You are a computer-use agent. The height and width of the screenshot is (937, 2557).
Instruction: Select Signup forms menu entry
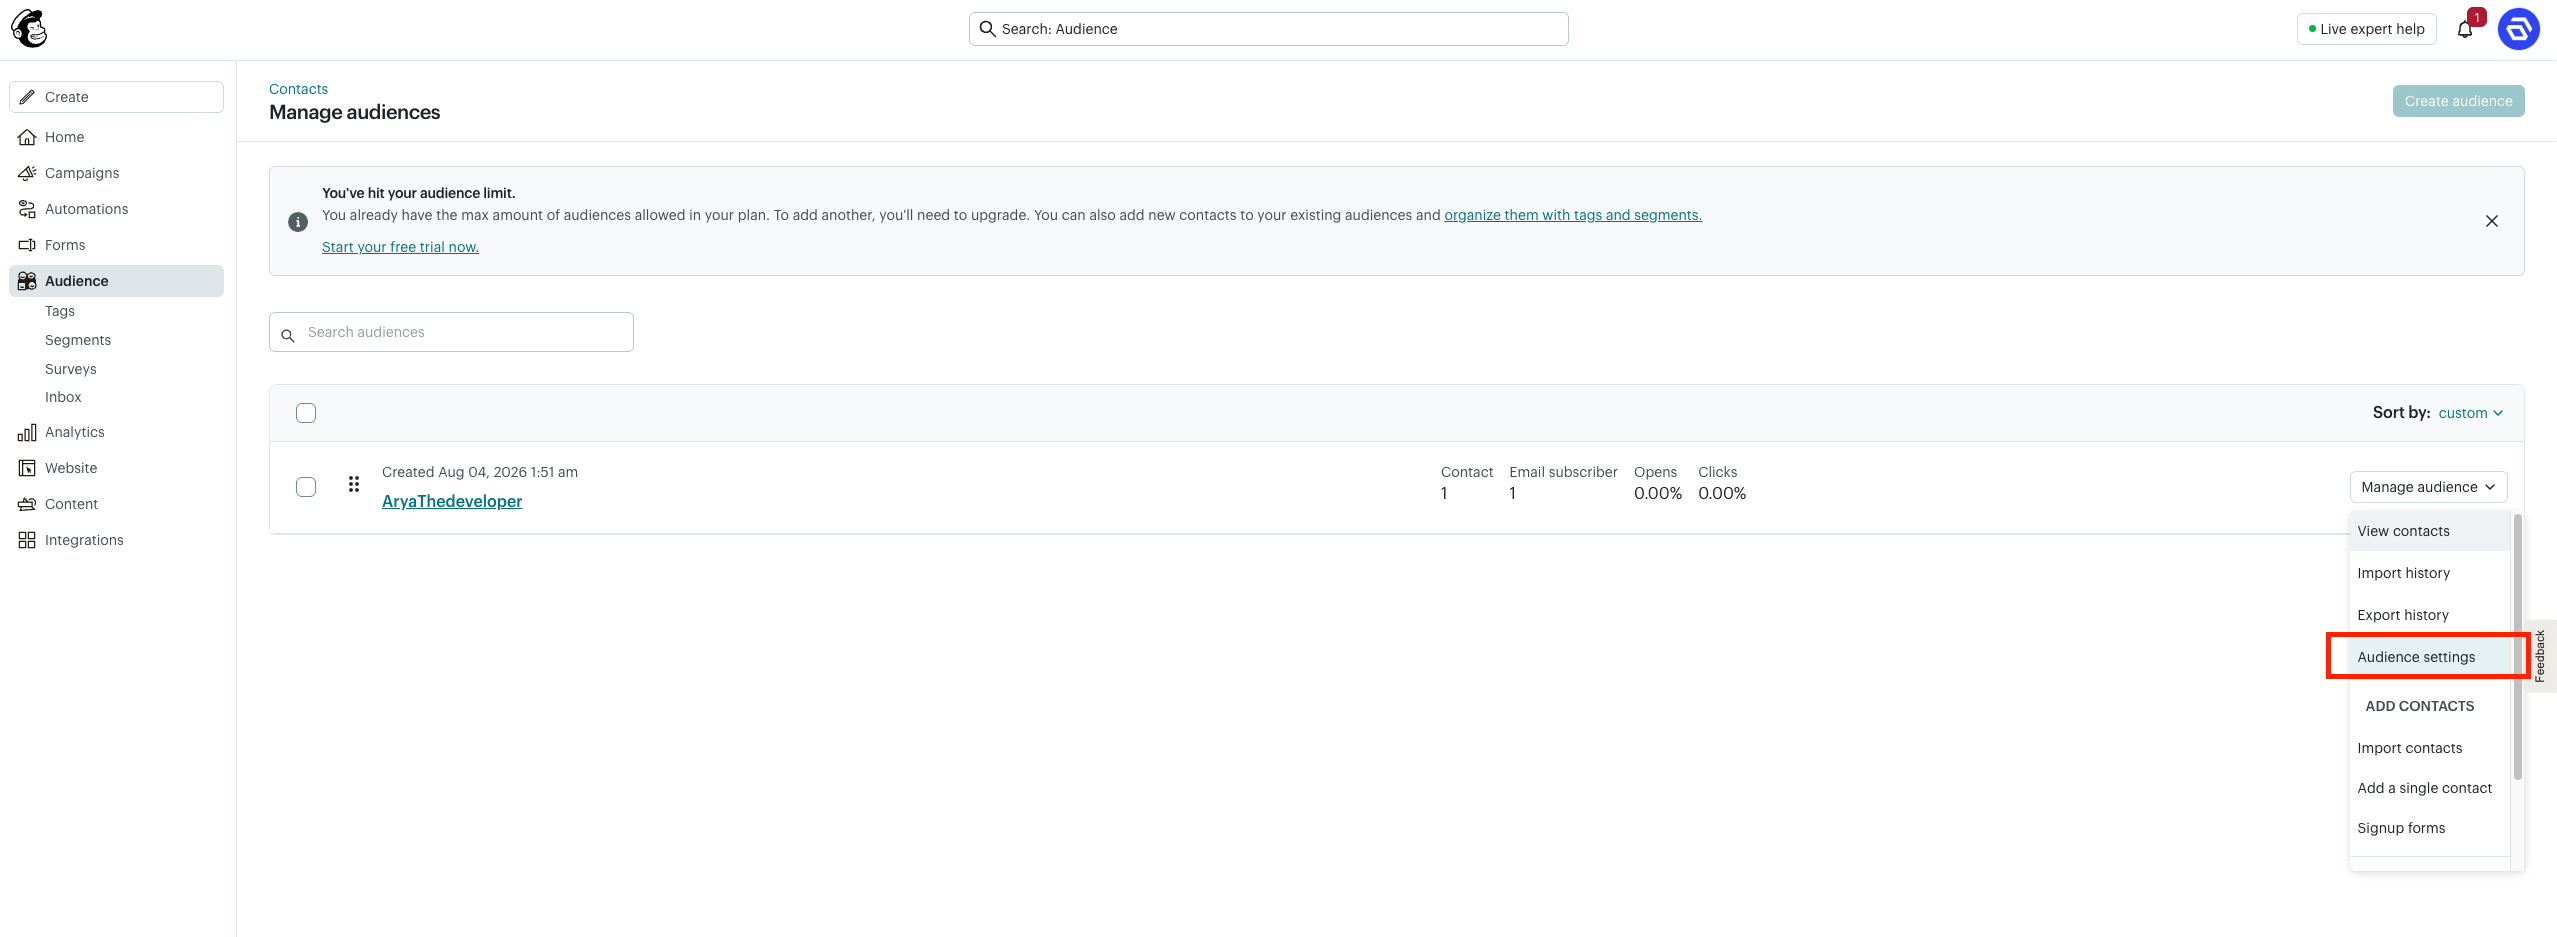2429,828
